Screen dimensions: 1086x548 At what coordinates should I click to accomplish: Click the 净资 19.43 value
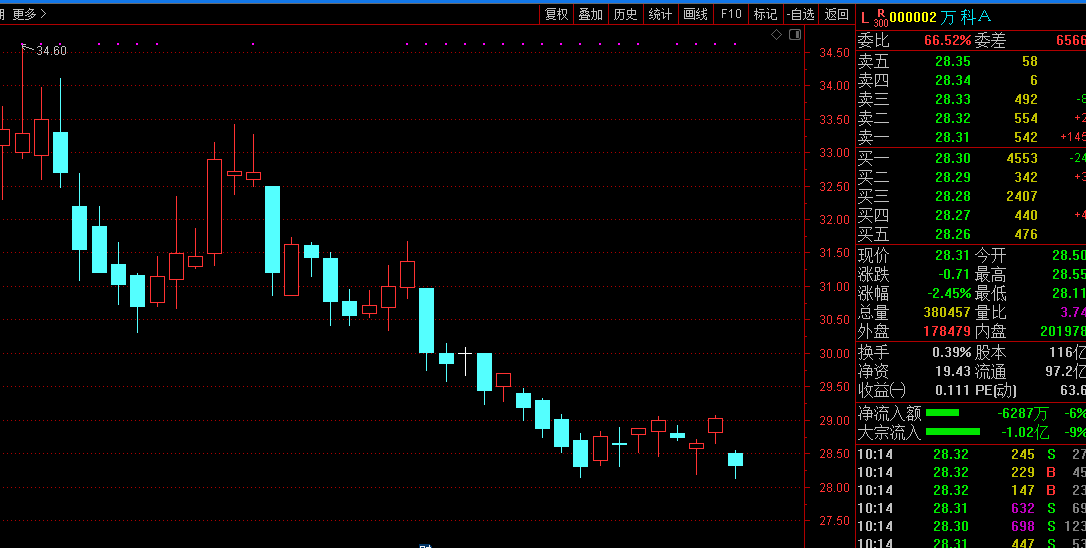coord(953,372)
